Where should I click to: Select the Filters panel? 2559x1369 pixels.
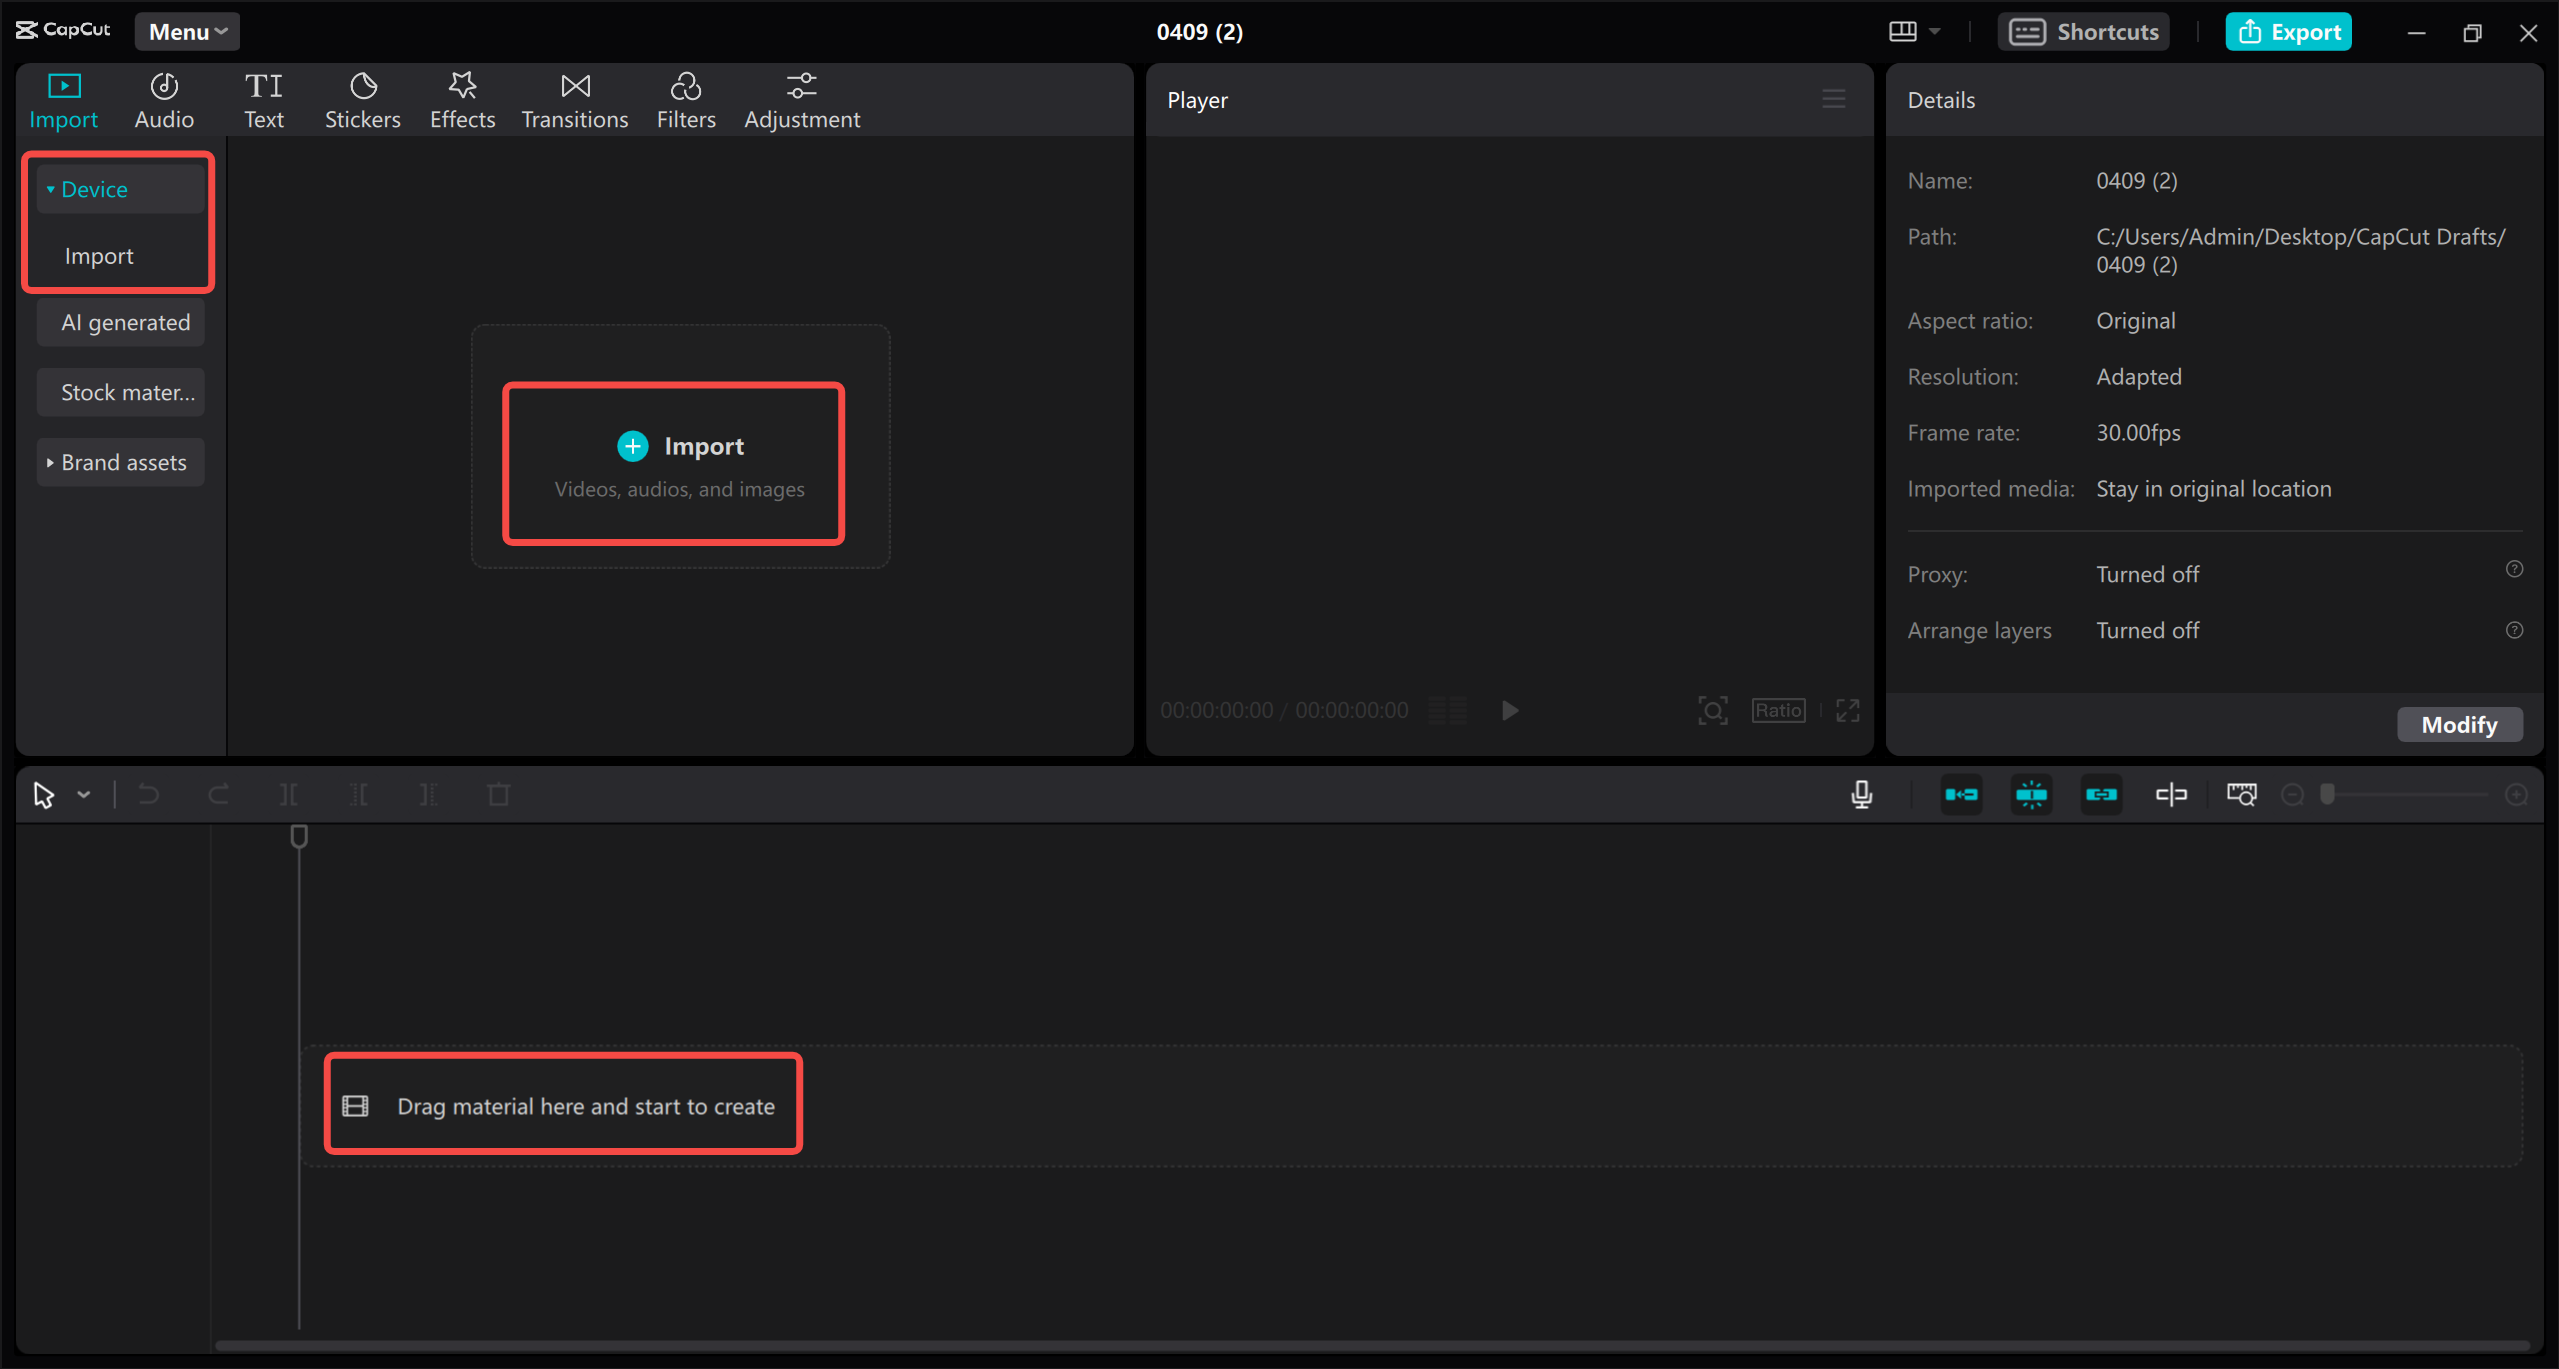[686, 99]
